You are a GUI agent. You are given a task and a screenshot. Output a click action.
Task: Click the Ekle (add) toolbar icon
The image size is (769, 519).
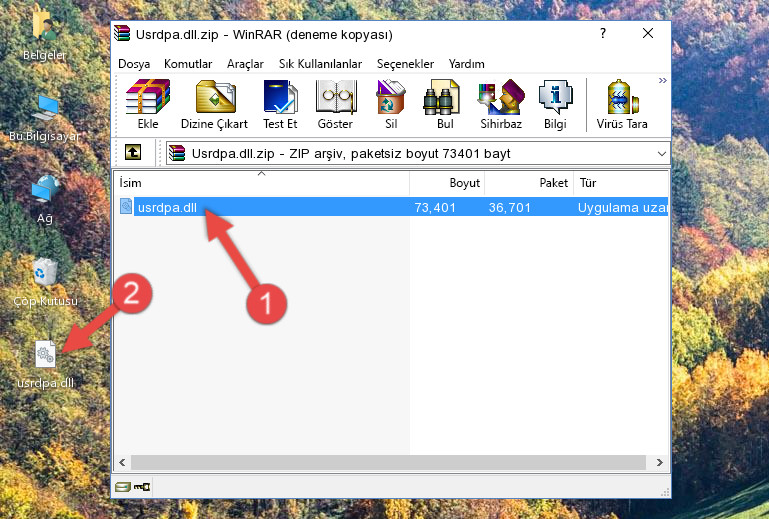tap(148, 104)
